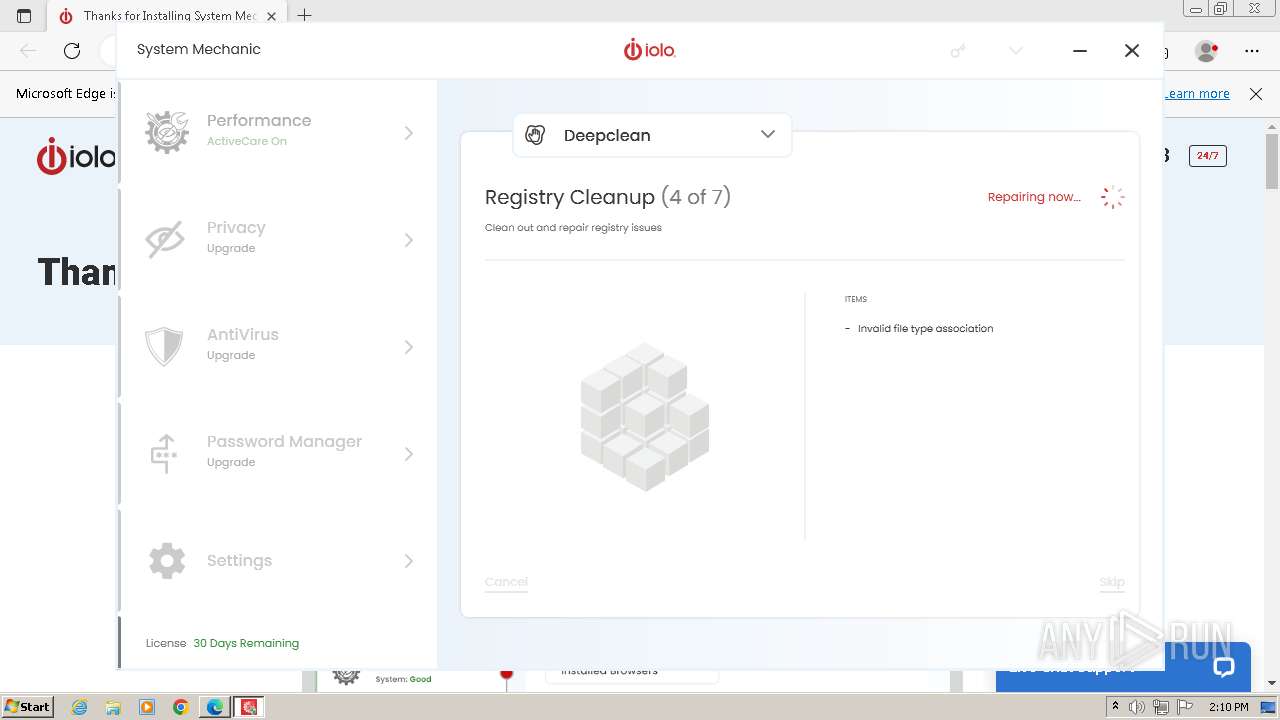The width and height of the screenshot is (1280, 720).
Task: Expand the AntiVirus section chevron
Action: pyautogui.click(x=408, y=347)
